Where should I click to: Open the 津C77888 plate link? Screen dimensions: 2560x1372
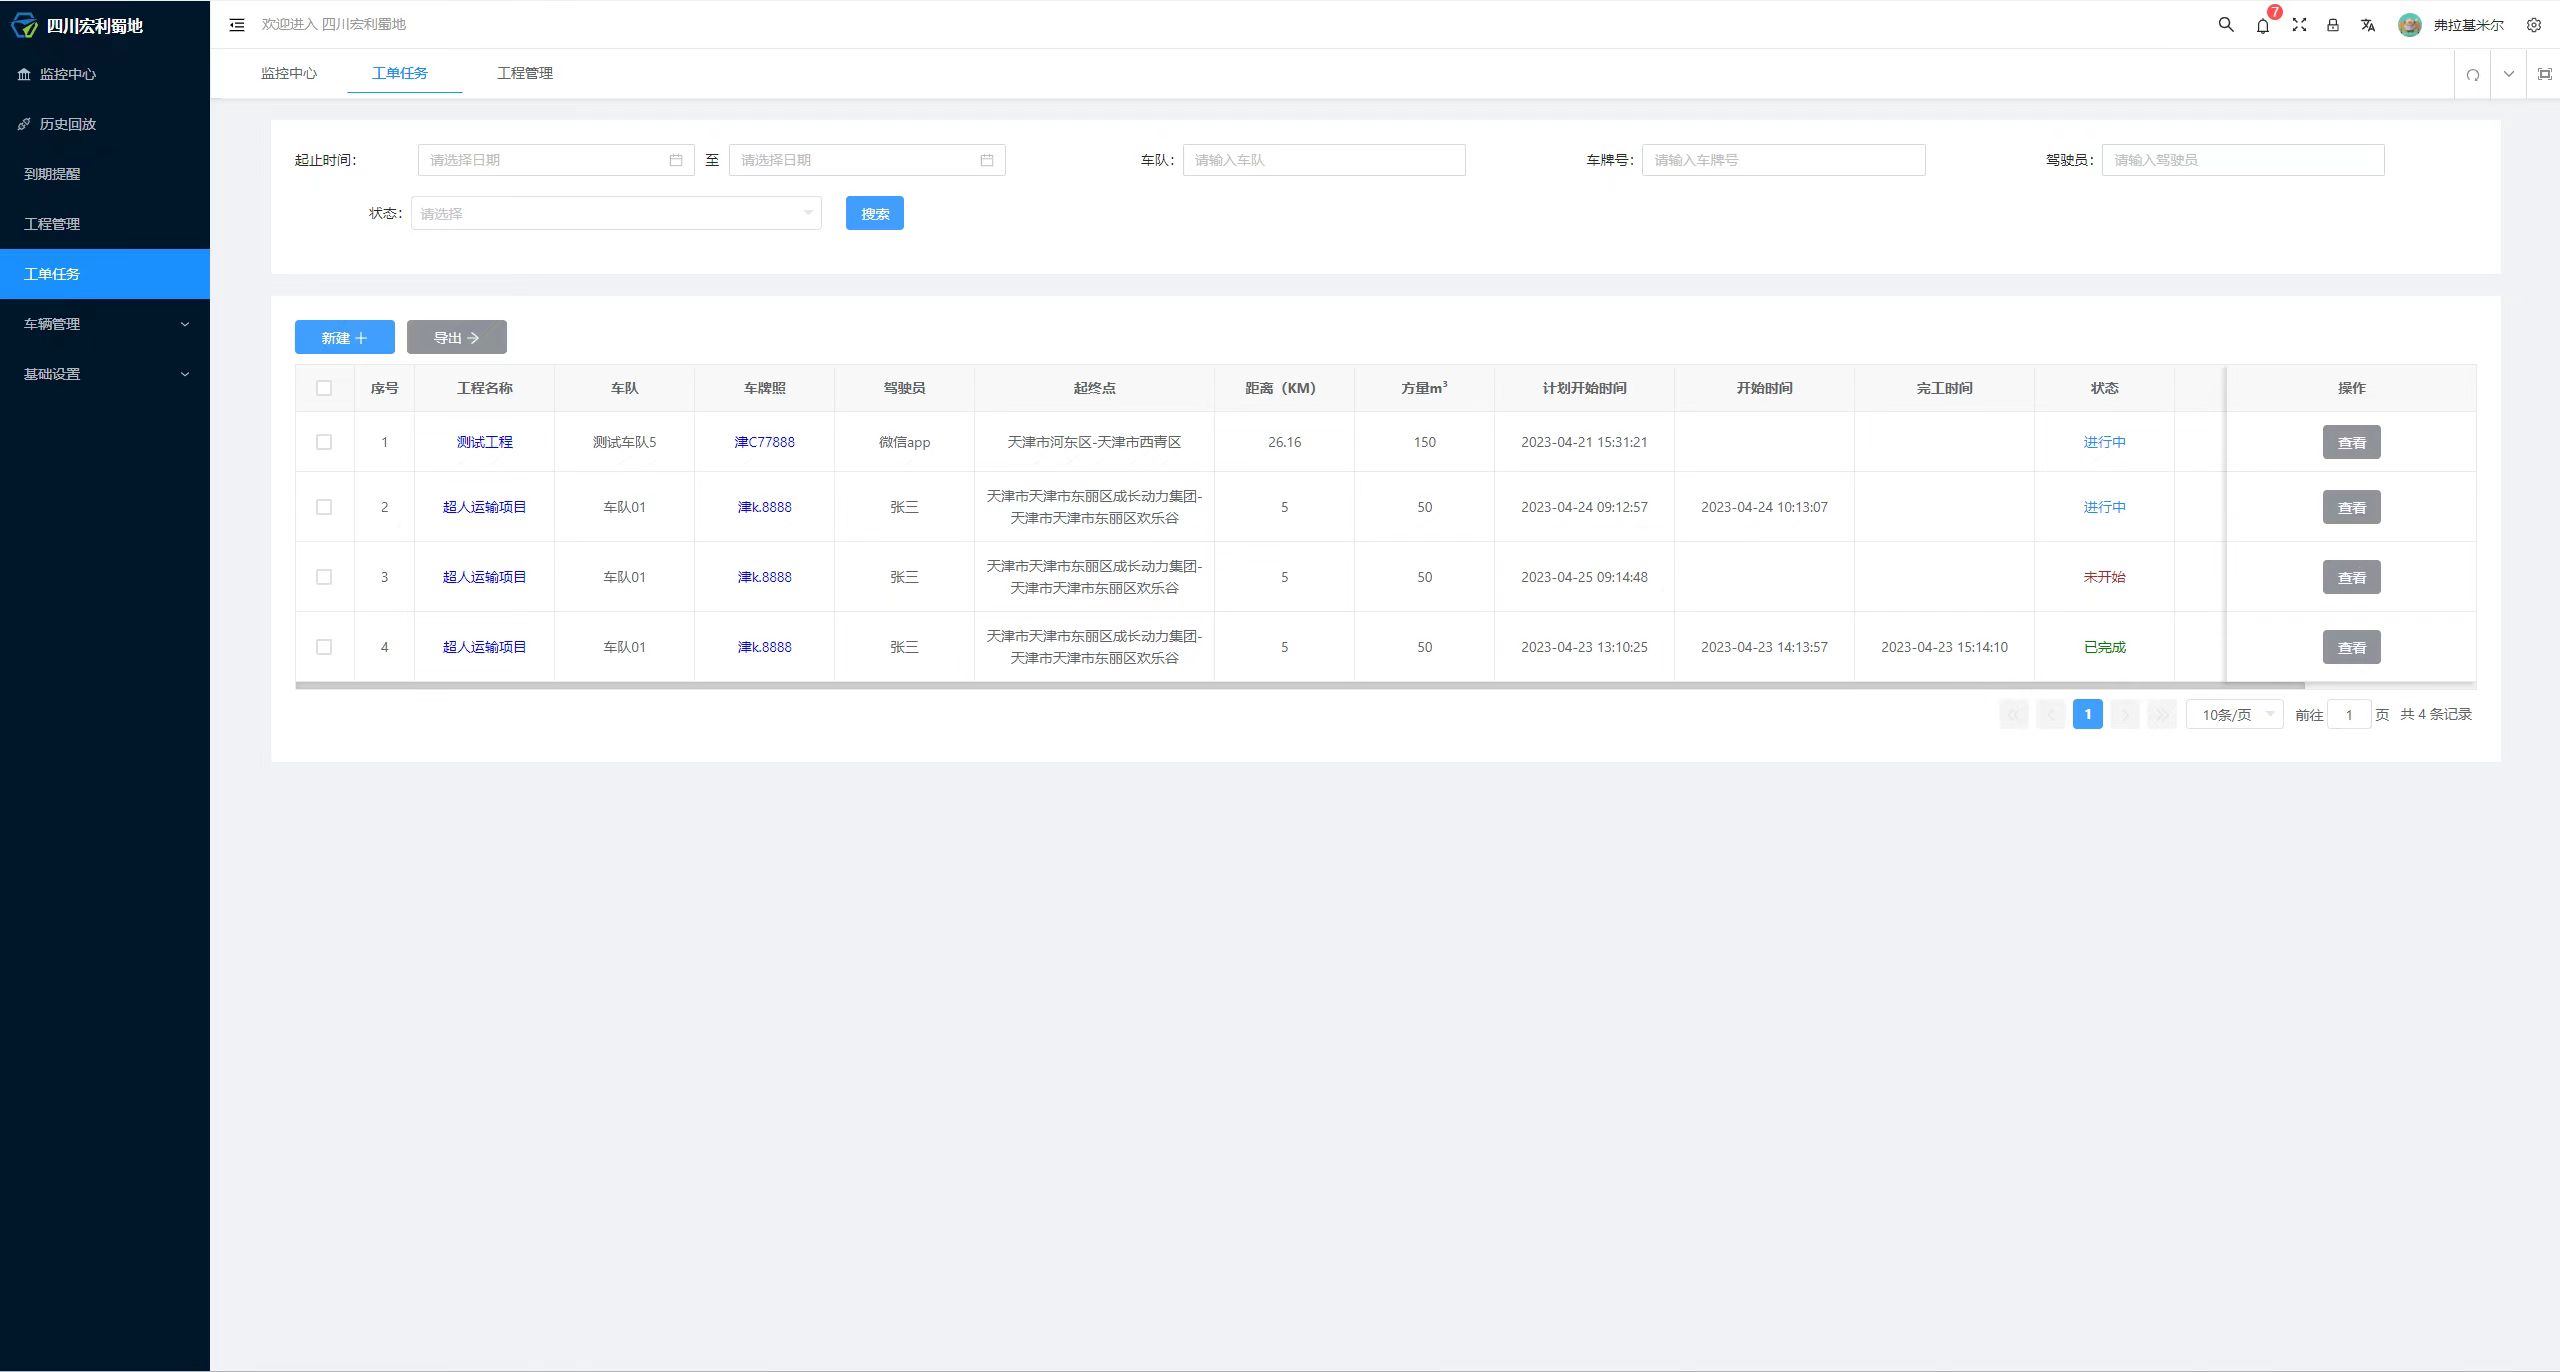[765, 442]
